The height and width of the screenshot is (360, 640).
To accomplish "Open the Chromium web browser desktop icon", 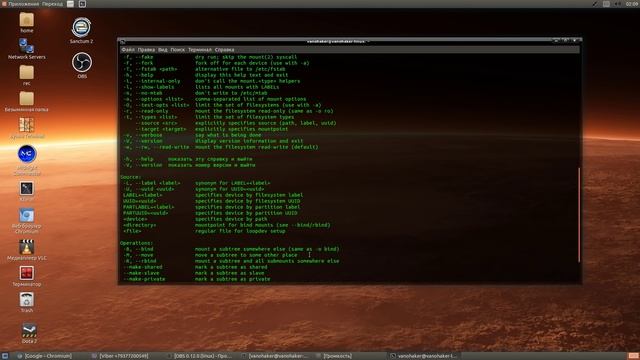I will 27,220.
